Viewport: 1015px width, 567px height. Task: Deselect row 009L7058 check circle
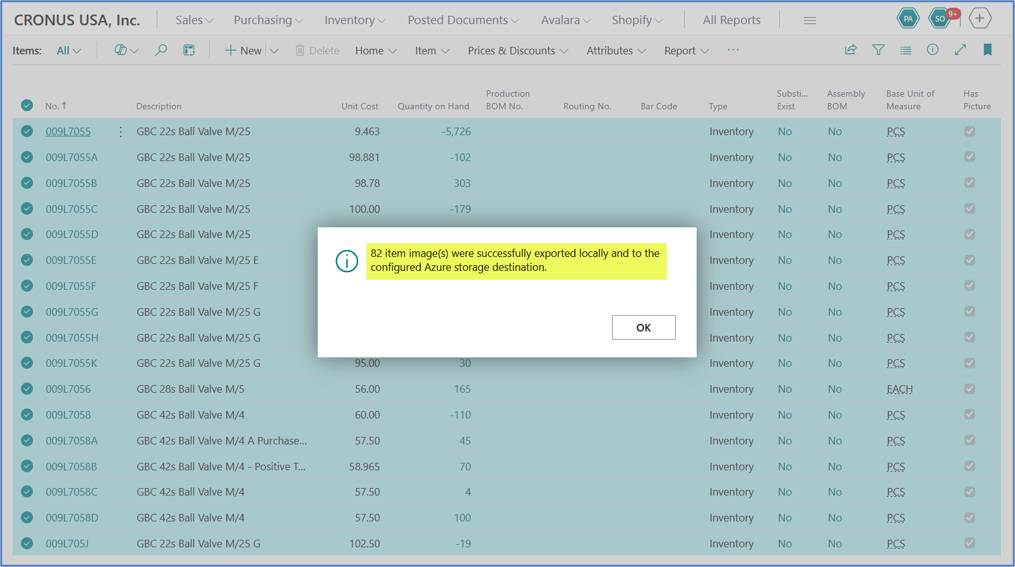27,414
